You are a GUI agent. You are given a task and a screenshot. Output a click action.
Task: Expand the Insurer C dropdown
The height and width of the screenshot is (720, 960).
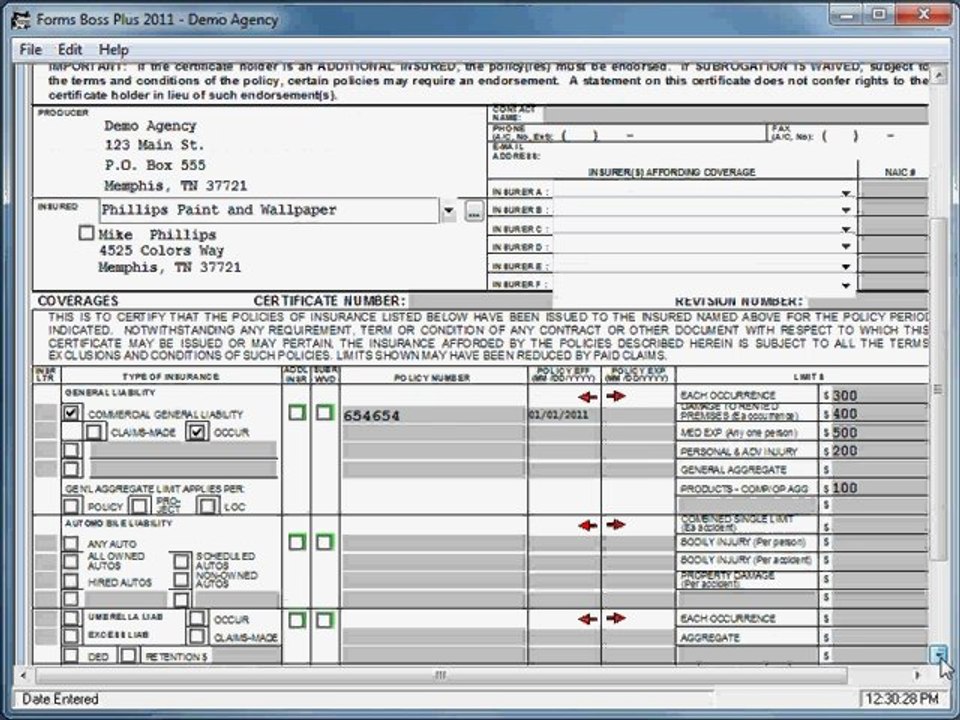(x=846, y=229)
